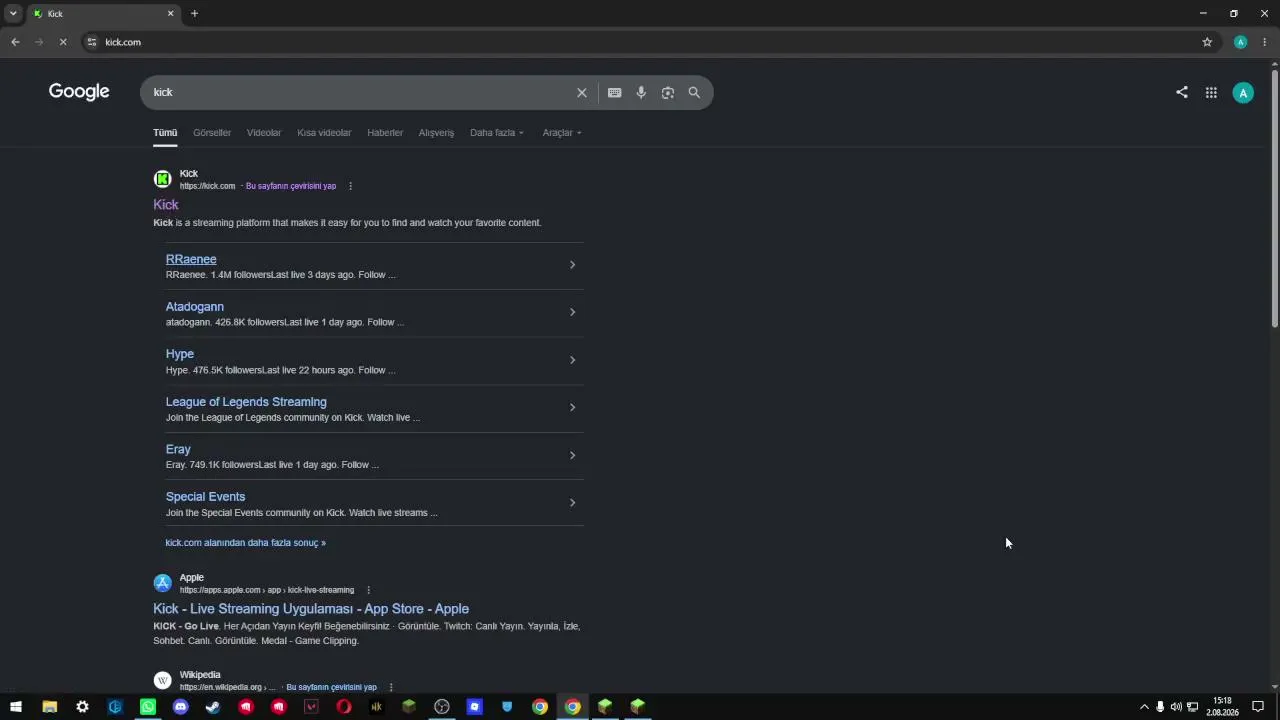Select the Tümü search tab

click(x=165, y=133)
